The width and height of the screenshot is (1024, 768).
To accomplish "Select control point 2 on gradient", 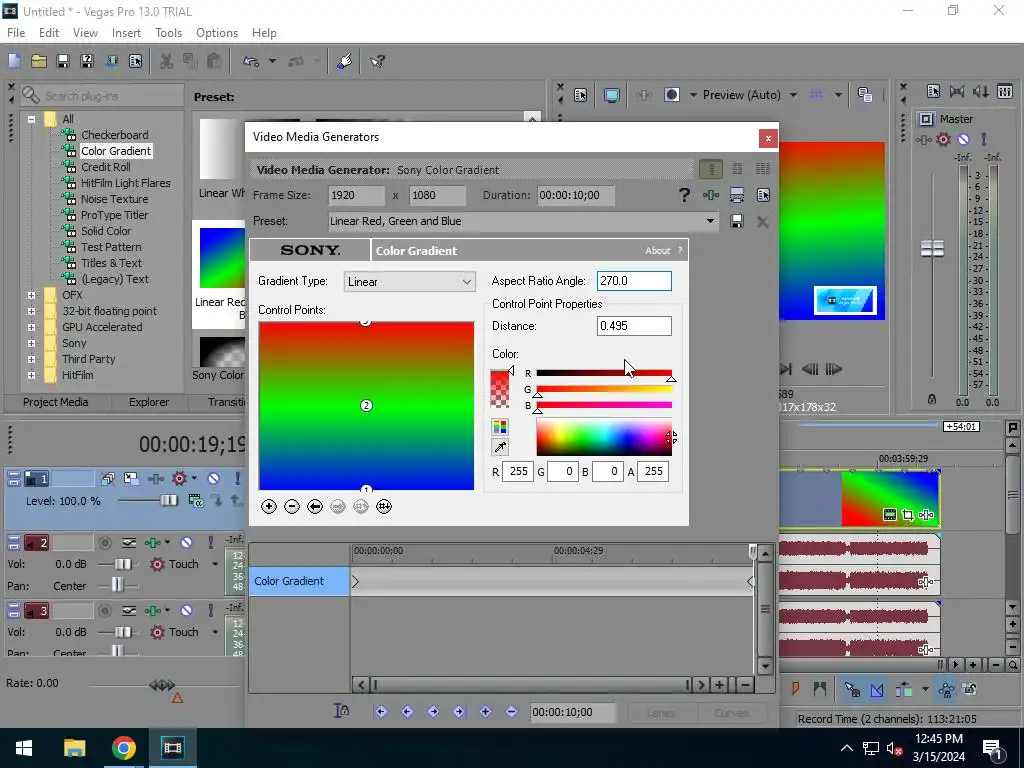I will click(366, 406).
